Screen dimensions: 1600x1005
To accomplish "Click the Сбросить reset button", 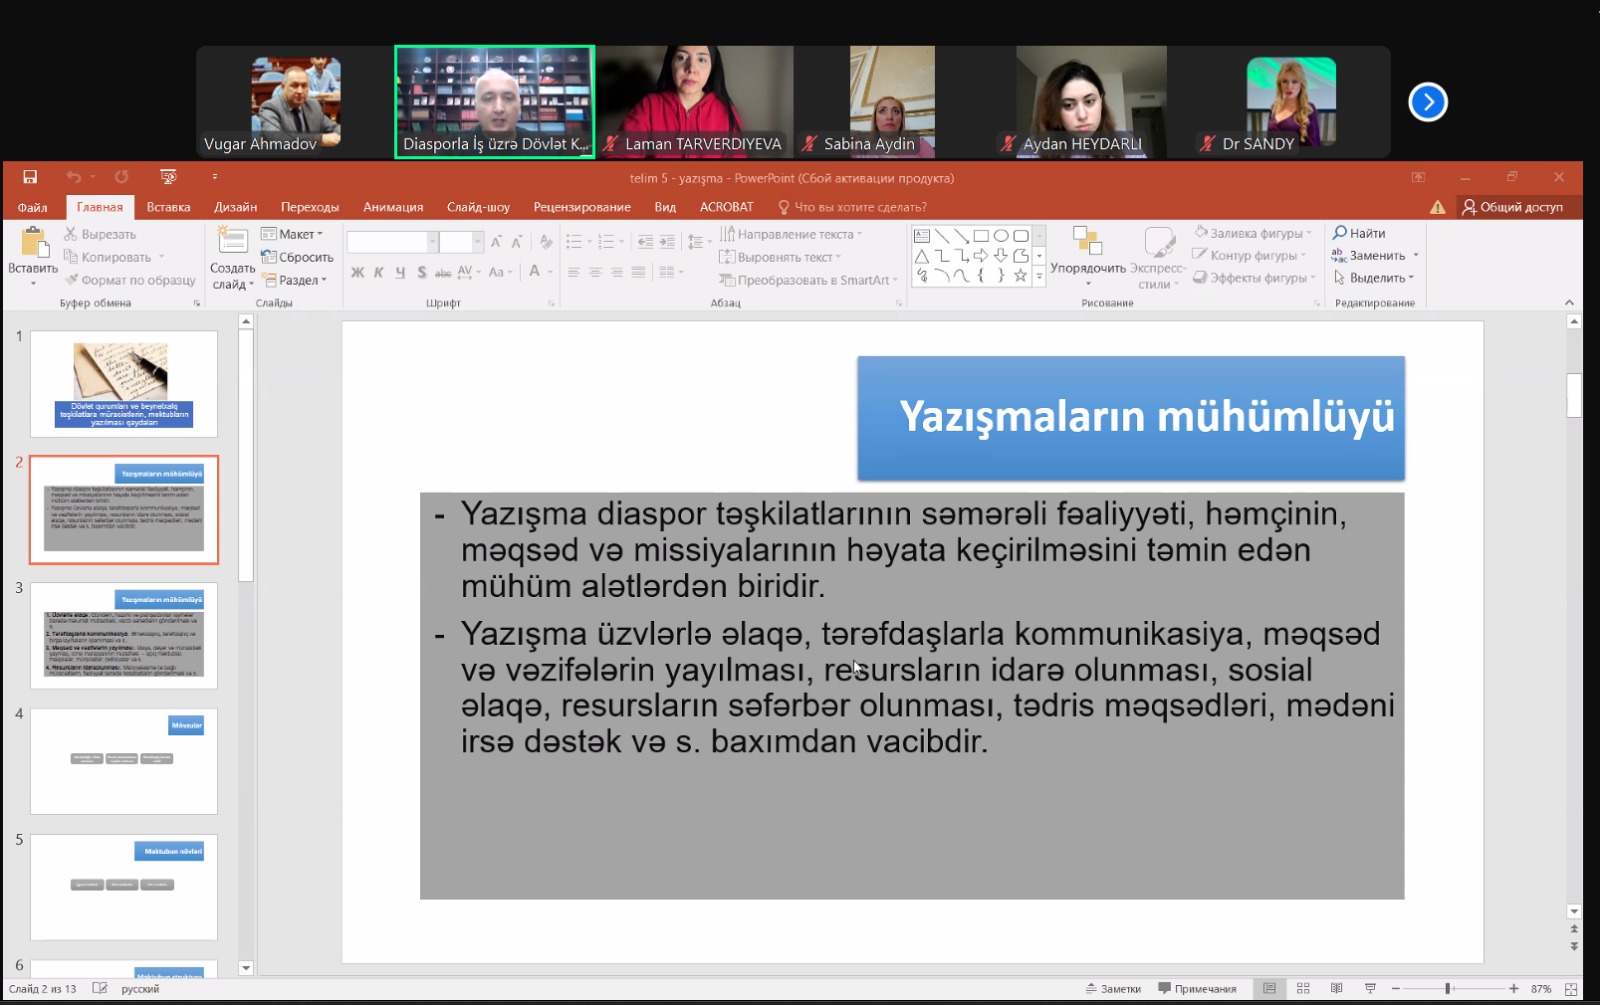I will tap(297, 257).
